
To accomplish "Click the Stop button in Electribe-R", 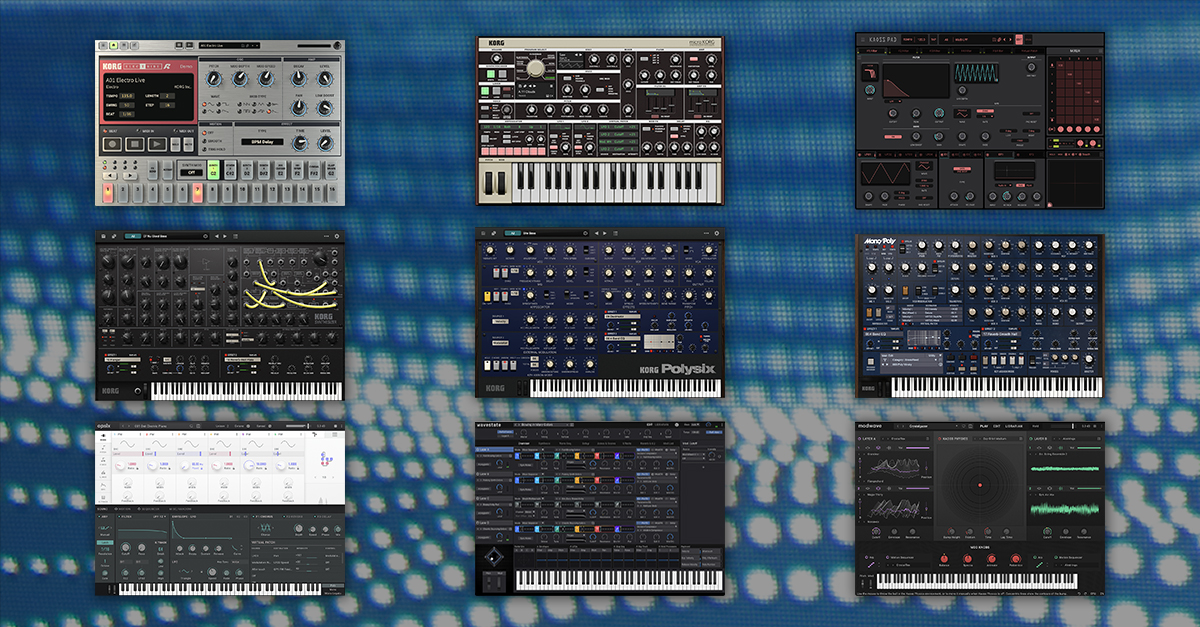I will click(135, 144).
